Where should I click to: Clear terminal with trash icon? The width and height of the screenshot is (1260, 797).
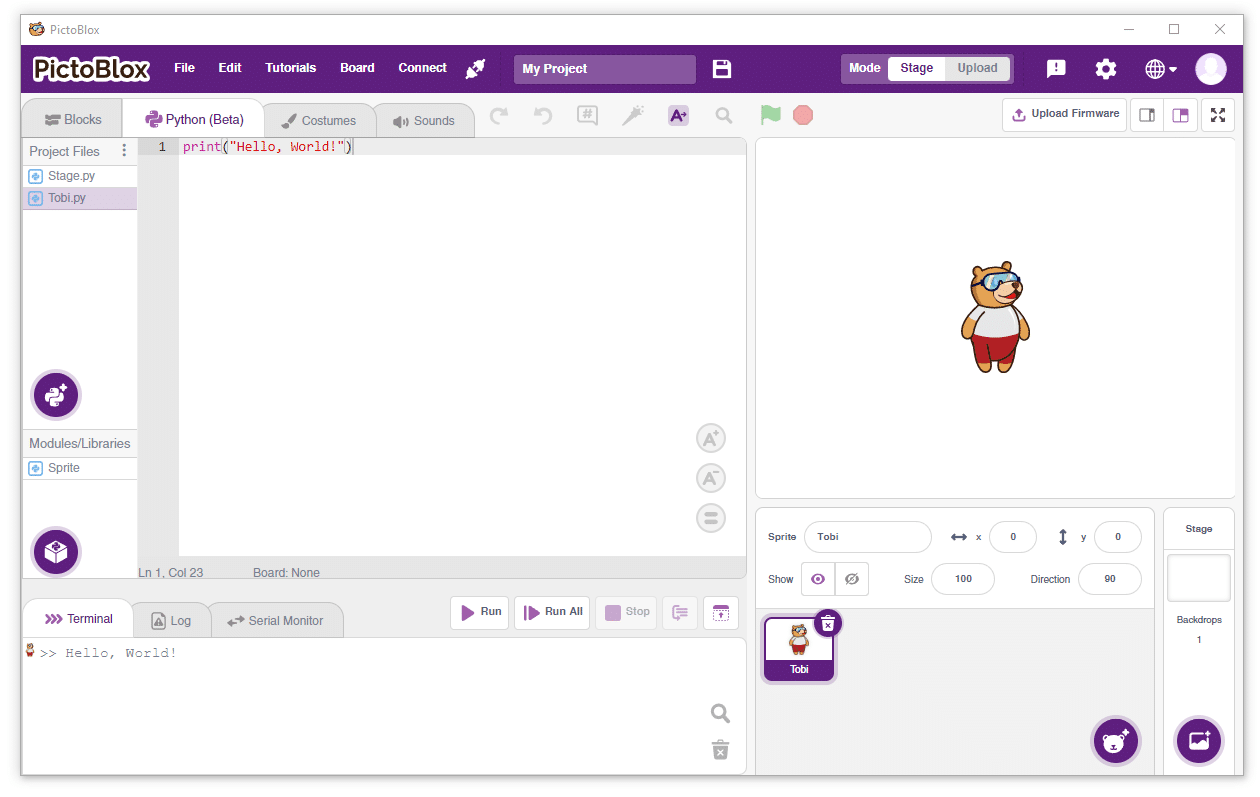(720, 750)
